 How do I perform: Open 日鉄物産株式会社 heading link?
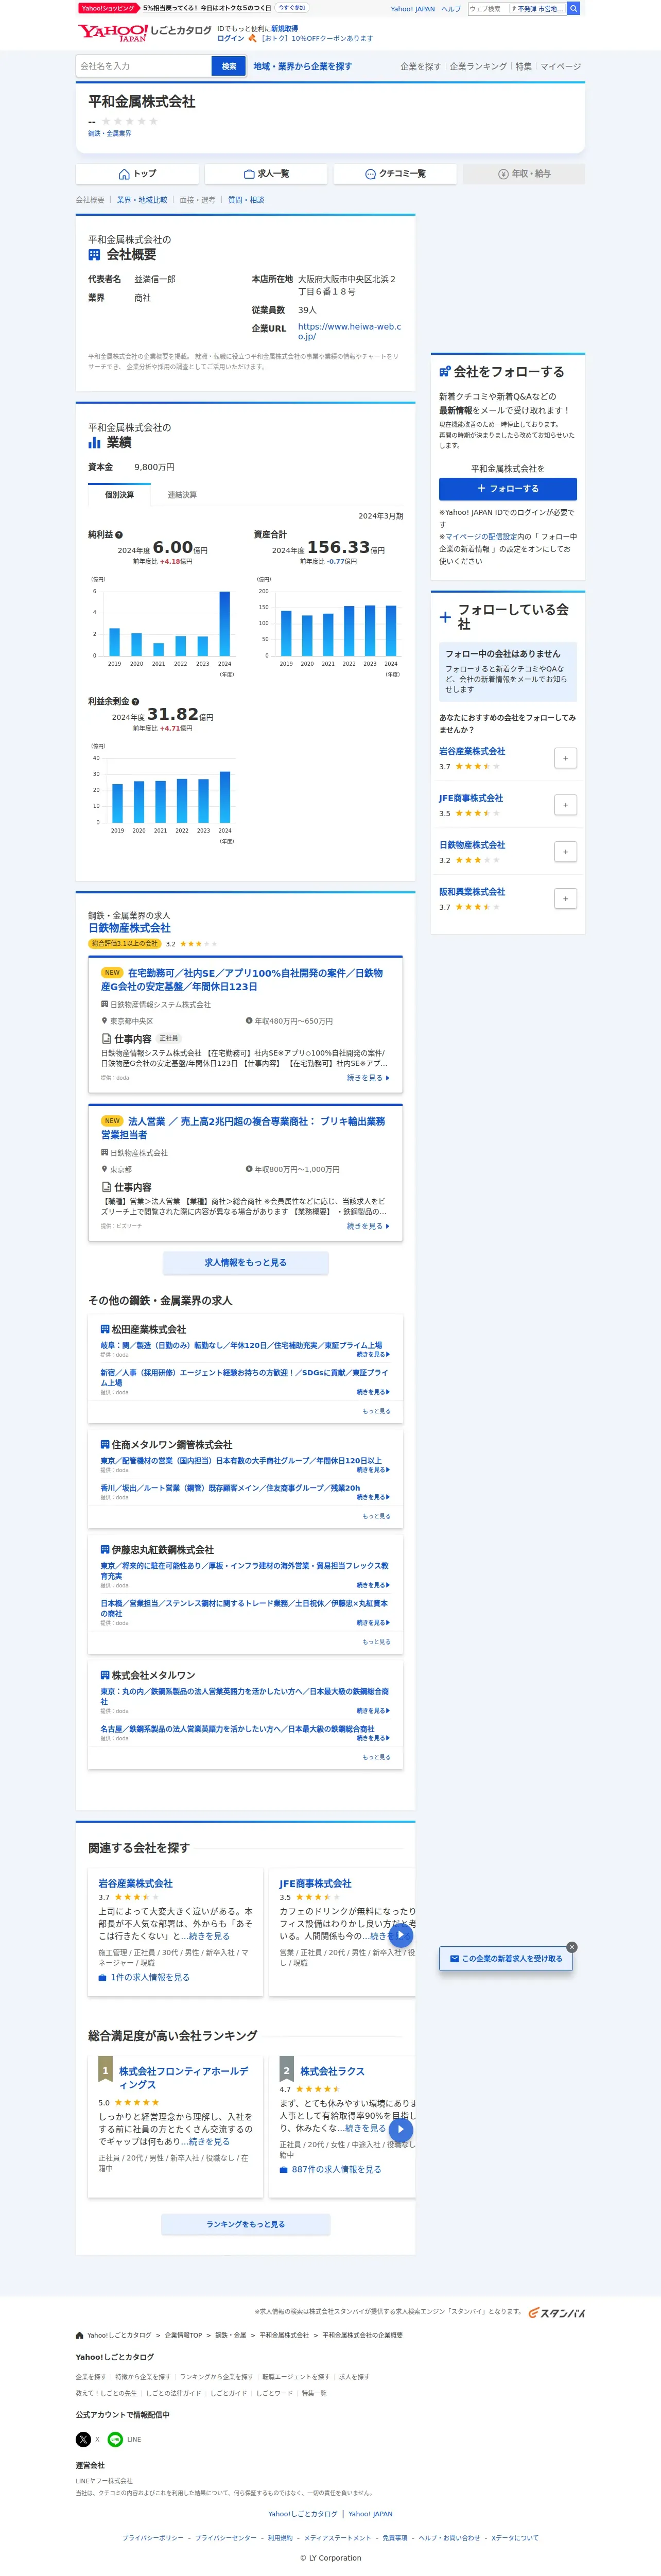click(x=129, y=928)
